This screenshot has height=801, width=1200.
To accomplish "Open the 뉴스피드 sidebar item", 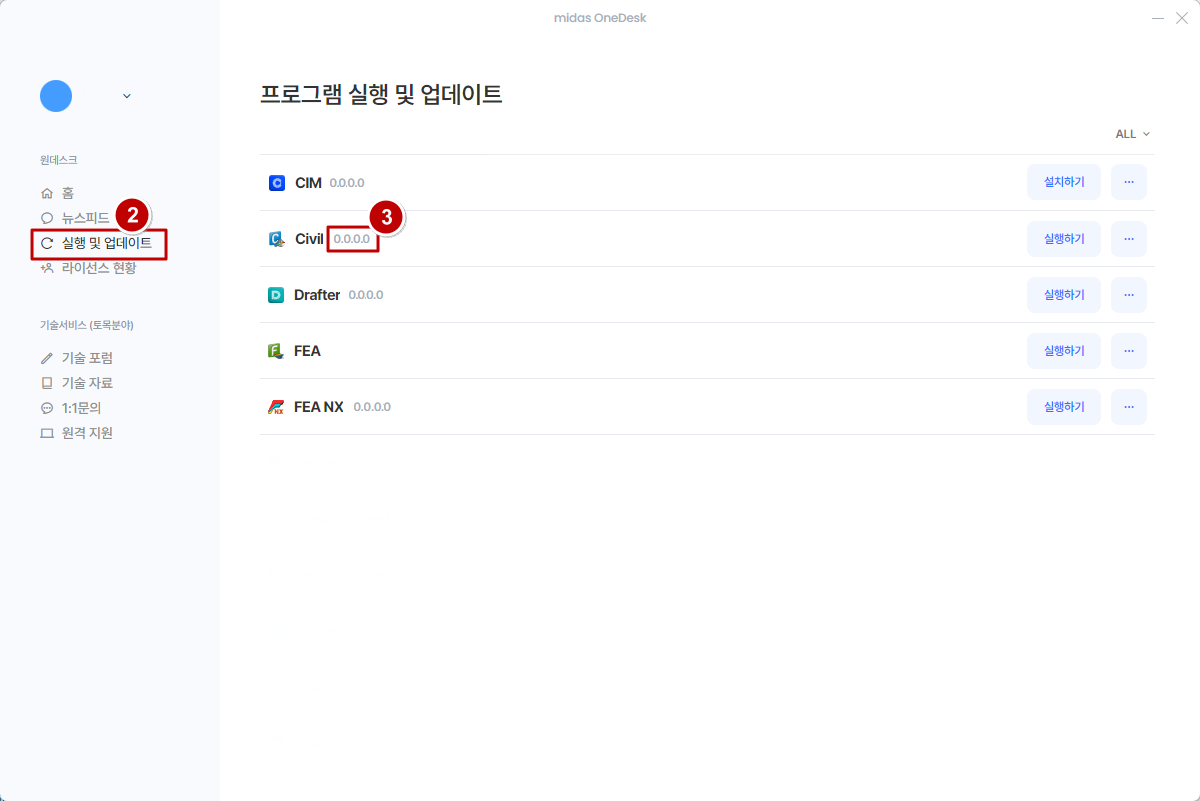I will (x=86, y=218).
